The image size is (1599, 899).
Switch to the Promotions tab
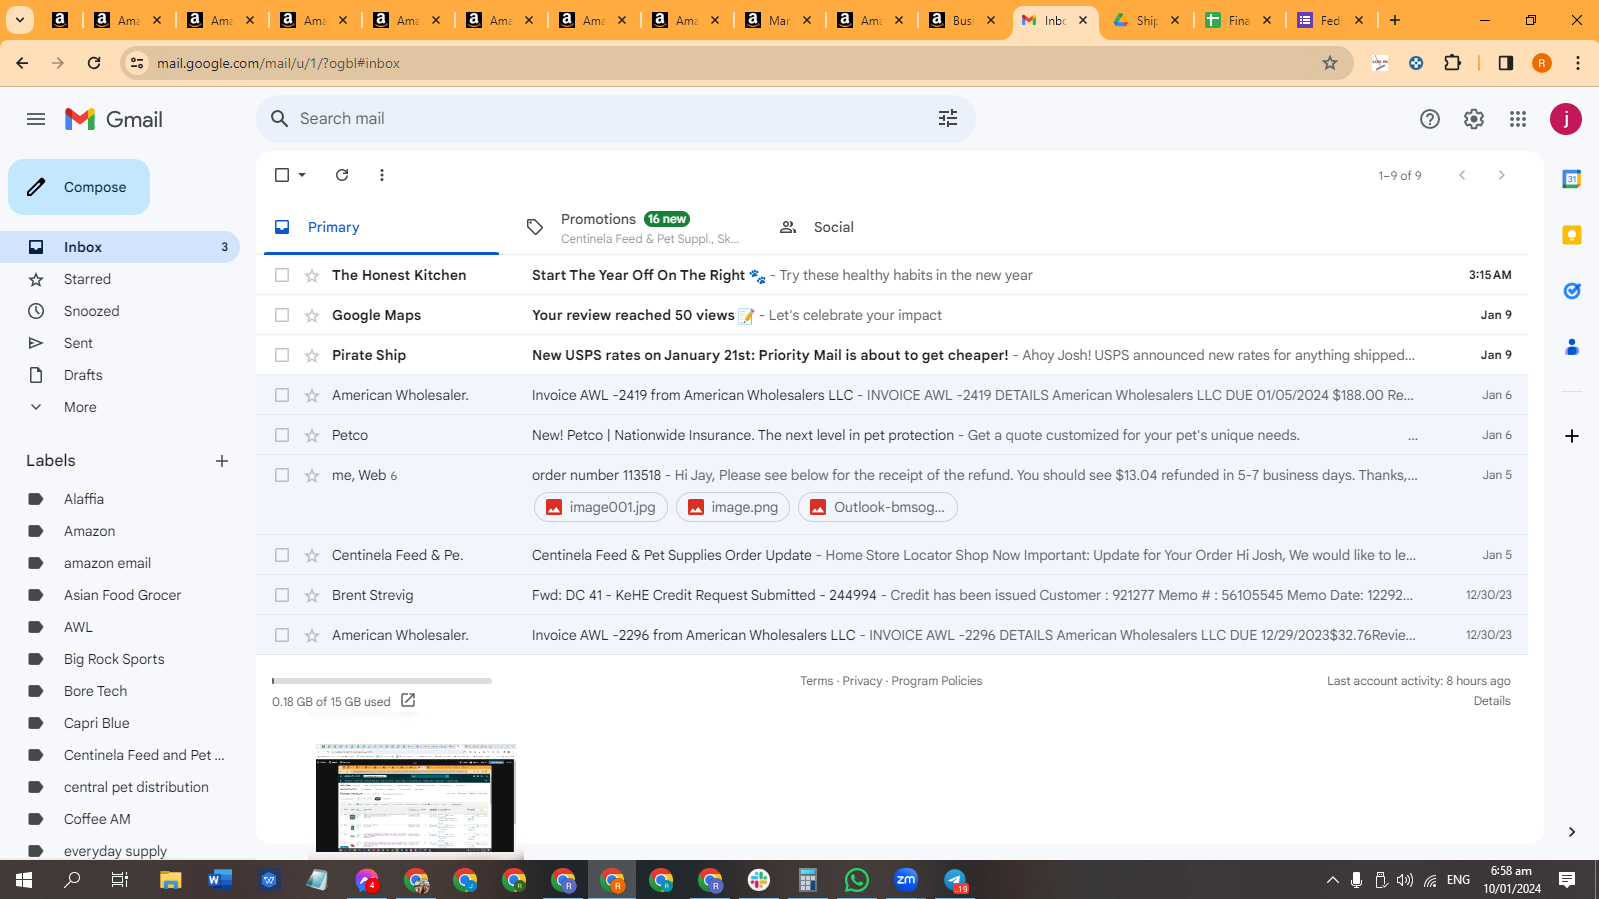634,227
